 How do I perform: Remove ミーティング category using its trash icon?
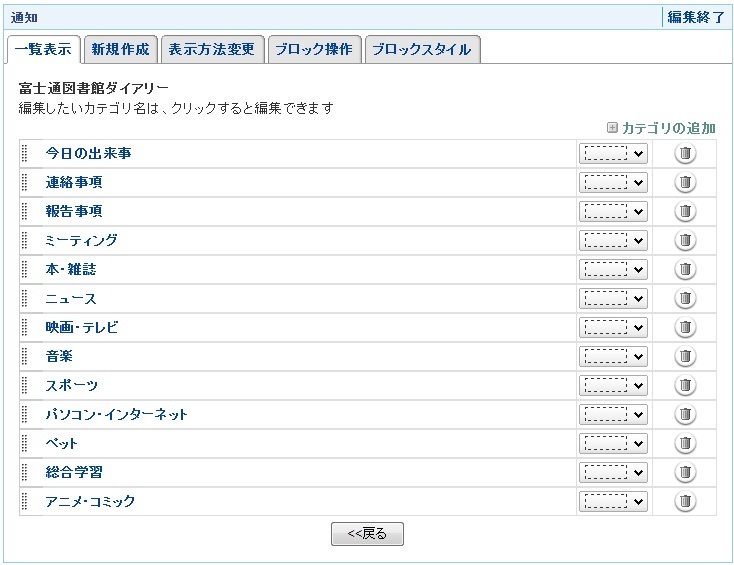coord(685,240)
